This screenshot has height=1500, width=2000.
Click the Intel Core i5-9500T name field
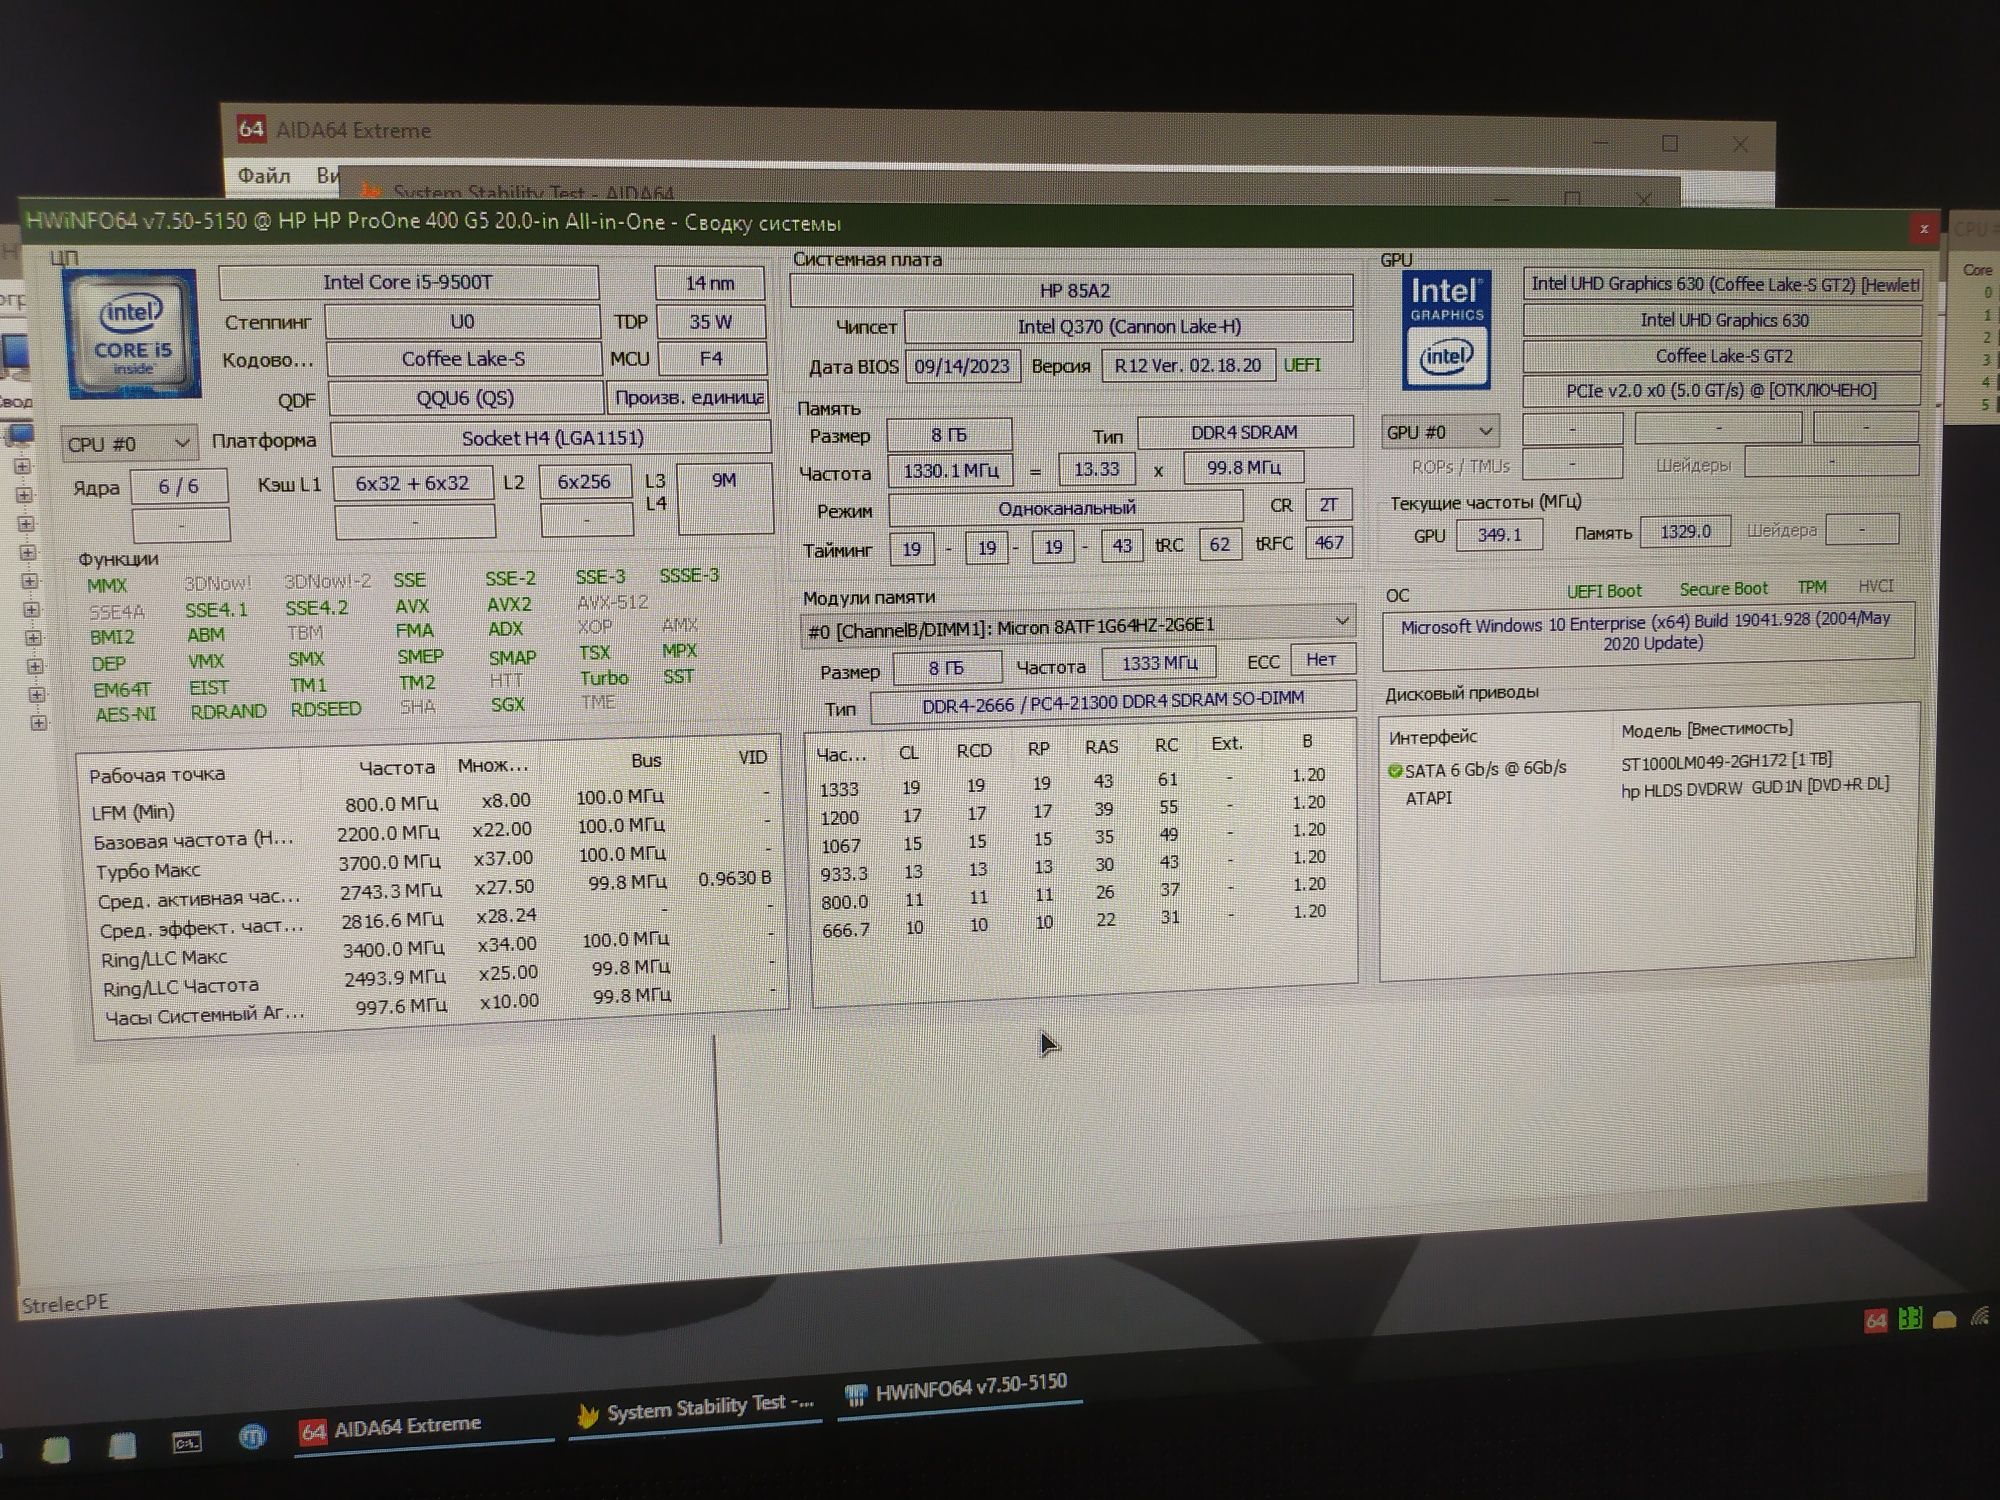point(408,283)
